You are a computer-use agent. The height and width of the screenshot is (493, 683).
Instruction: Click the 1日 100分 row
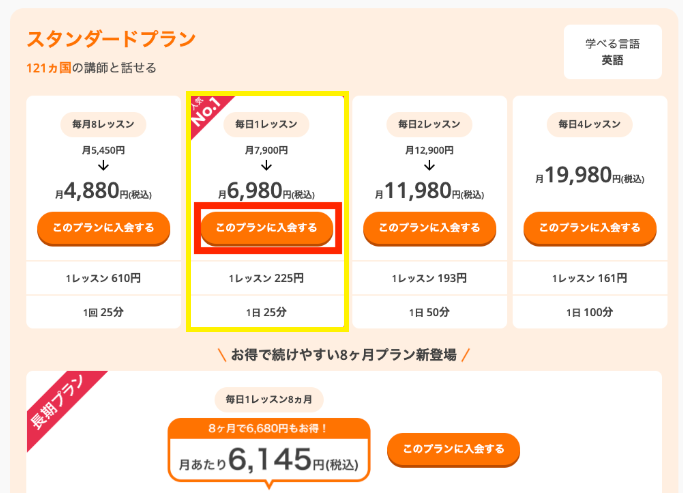coord(590,312)
